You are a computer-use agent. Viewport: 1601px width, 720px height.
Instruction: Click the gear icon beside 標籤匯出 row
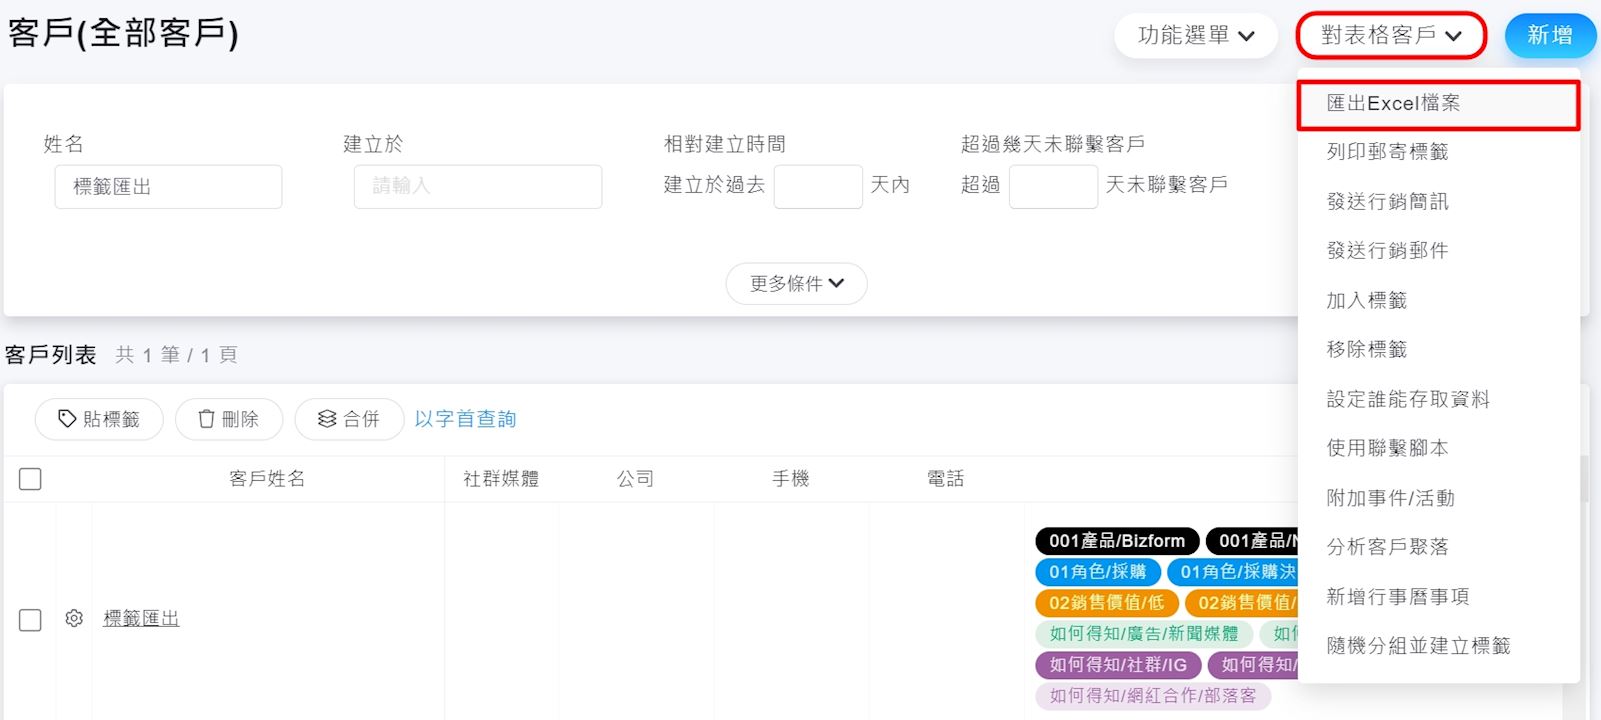74,619
